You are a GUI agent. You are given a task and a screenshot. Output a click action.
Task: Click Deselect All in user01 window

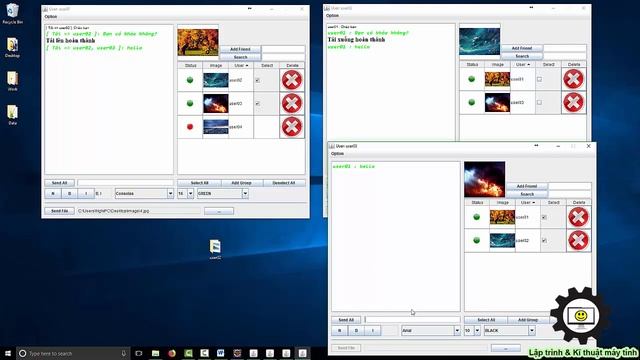click(284, 183)
